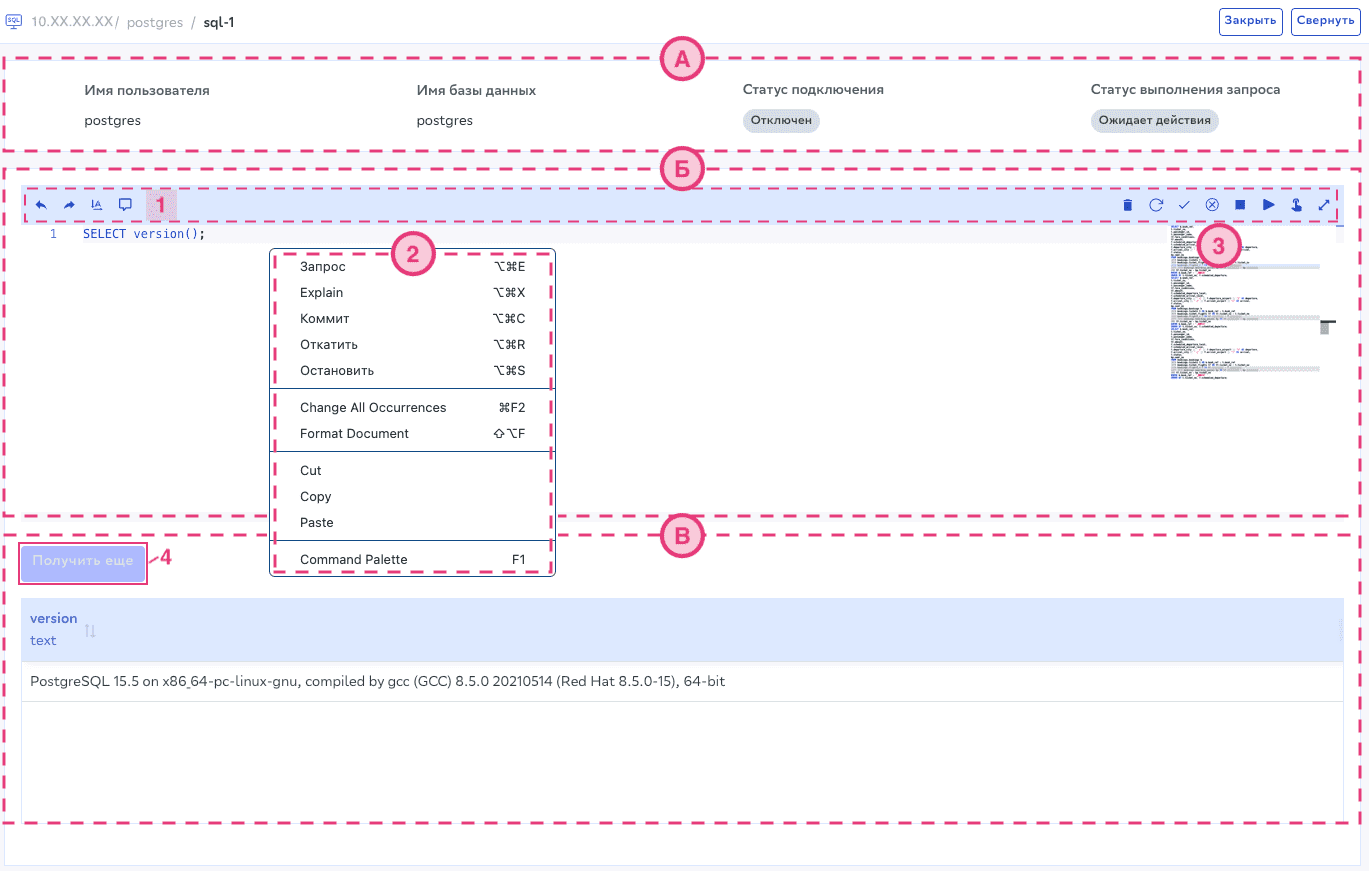The height and width of the screenshot is (871, 1369).
Task: Select Format Document in context menu
Action: (x=354, y=434)
